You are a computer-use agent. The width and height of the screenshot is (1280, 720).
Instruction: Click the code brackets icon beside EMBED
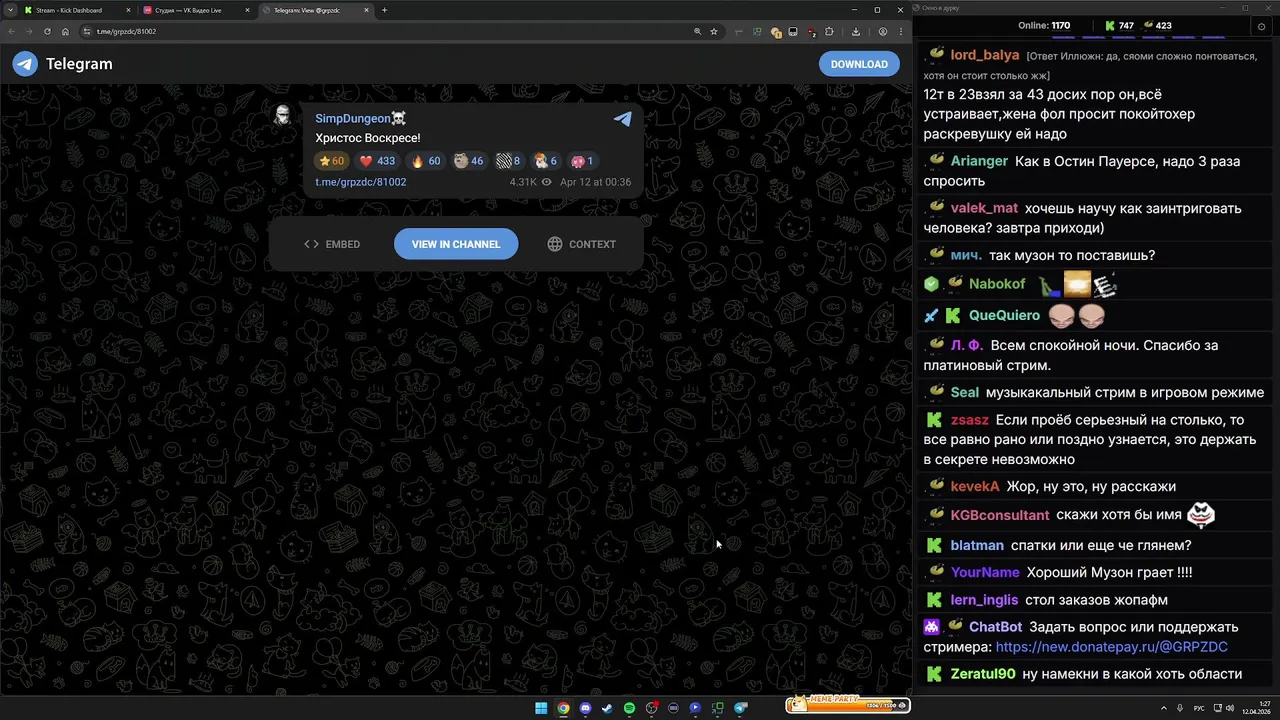pos(311,244)
